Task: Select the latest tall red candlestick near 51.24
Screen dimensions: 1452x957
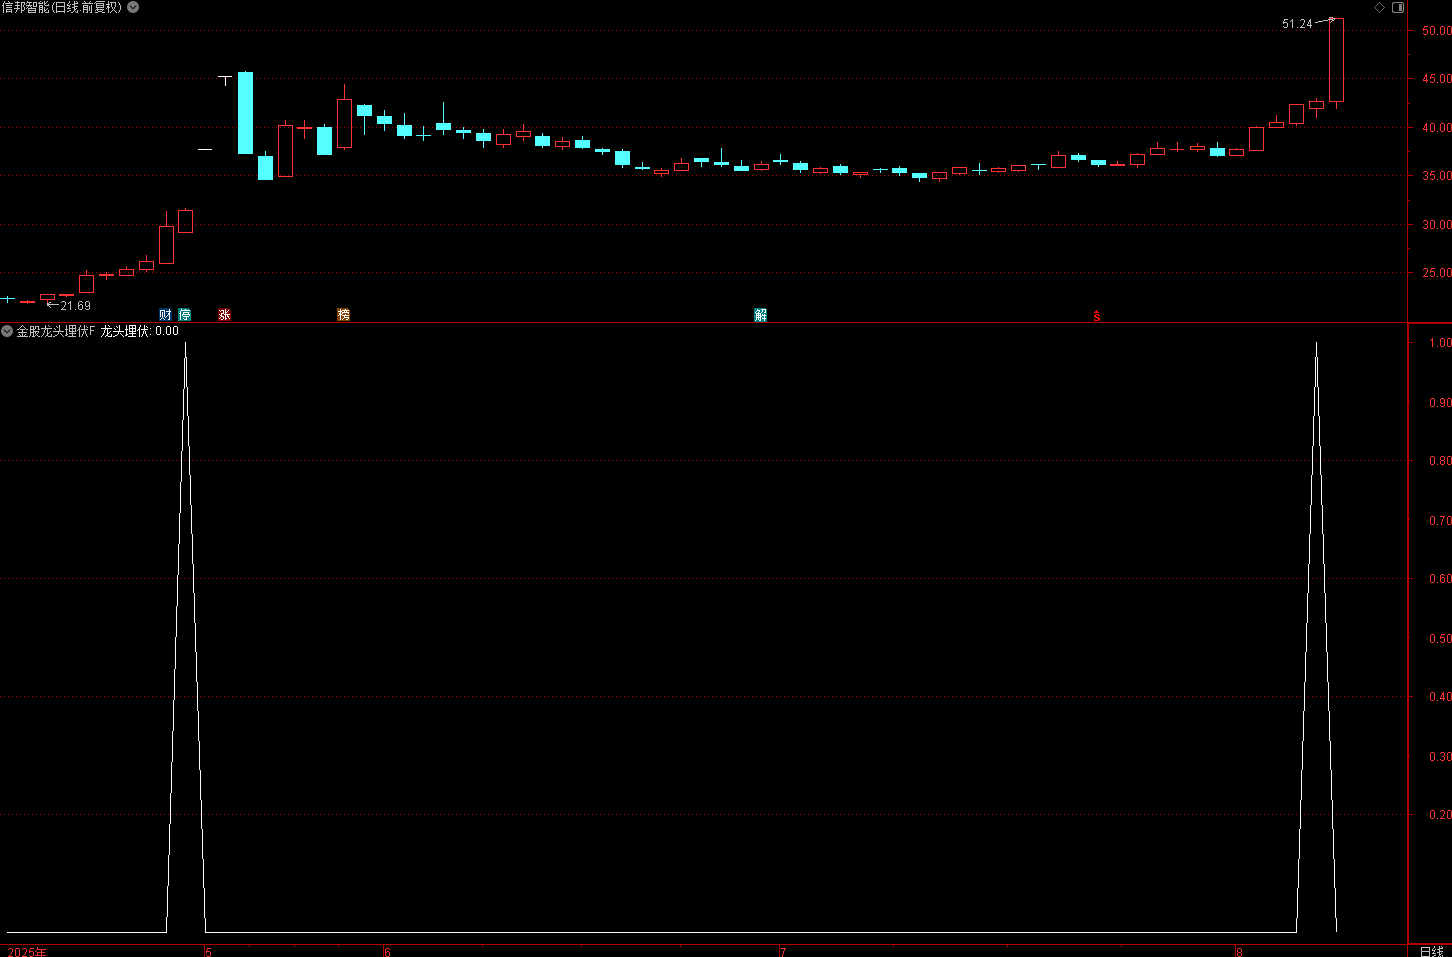Action: (x=1336, y=60)
